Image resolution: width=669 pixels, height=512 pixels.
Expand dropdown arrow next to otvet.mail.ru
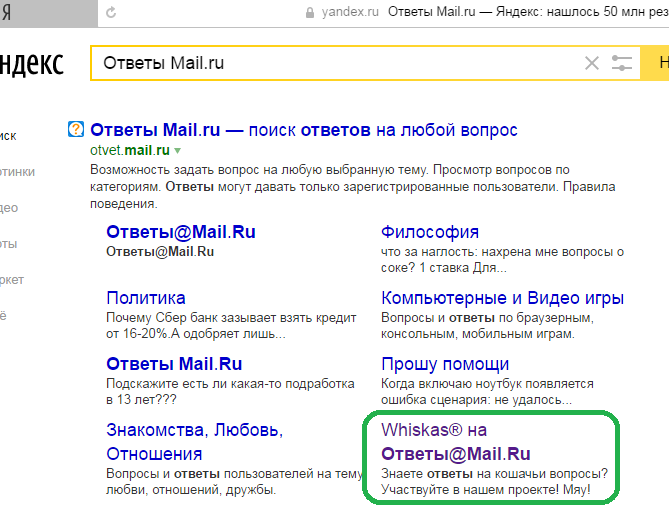(177, 151)
